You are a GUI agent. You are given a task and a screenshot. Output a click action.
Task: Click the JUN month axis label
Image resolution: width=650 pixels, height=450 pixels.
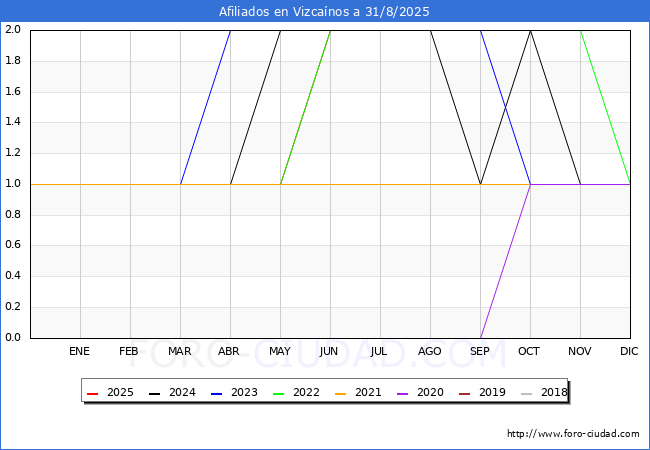tap(329, 351)
